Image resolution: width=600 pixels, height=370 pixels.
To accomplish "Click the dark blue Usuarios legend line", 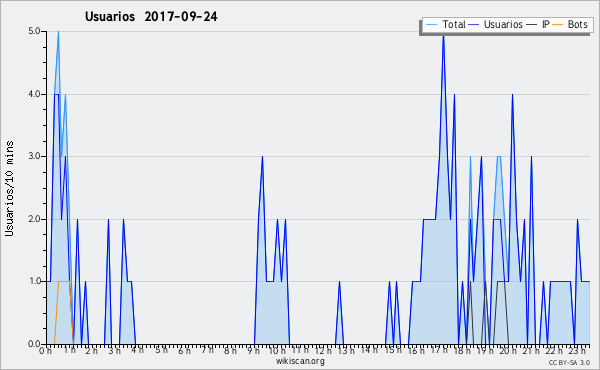I will coord(474,25).
